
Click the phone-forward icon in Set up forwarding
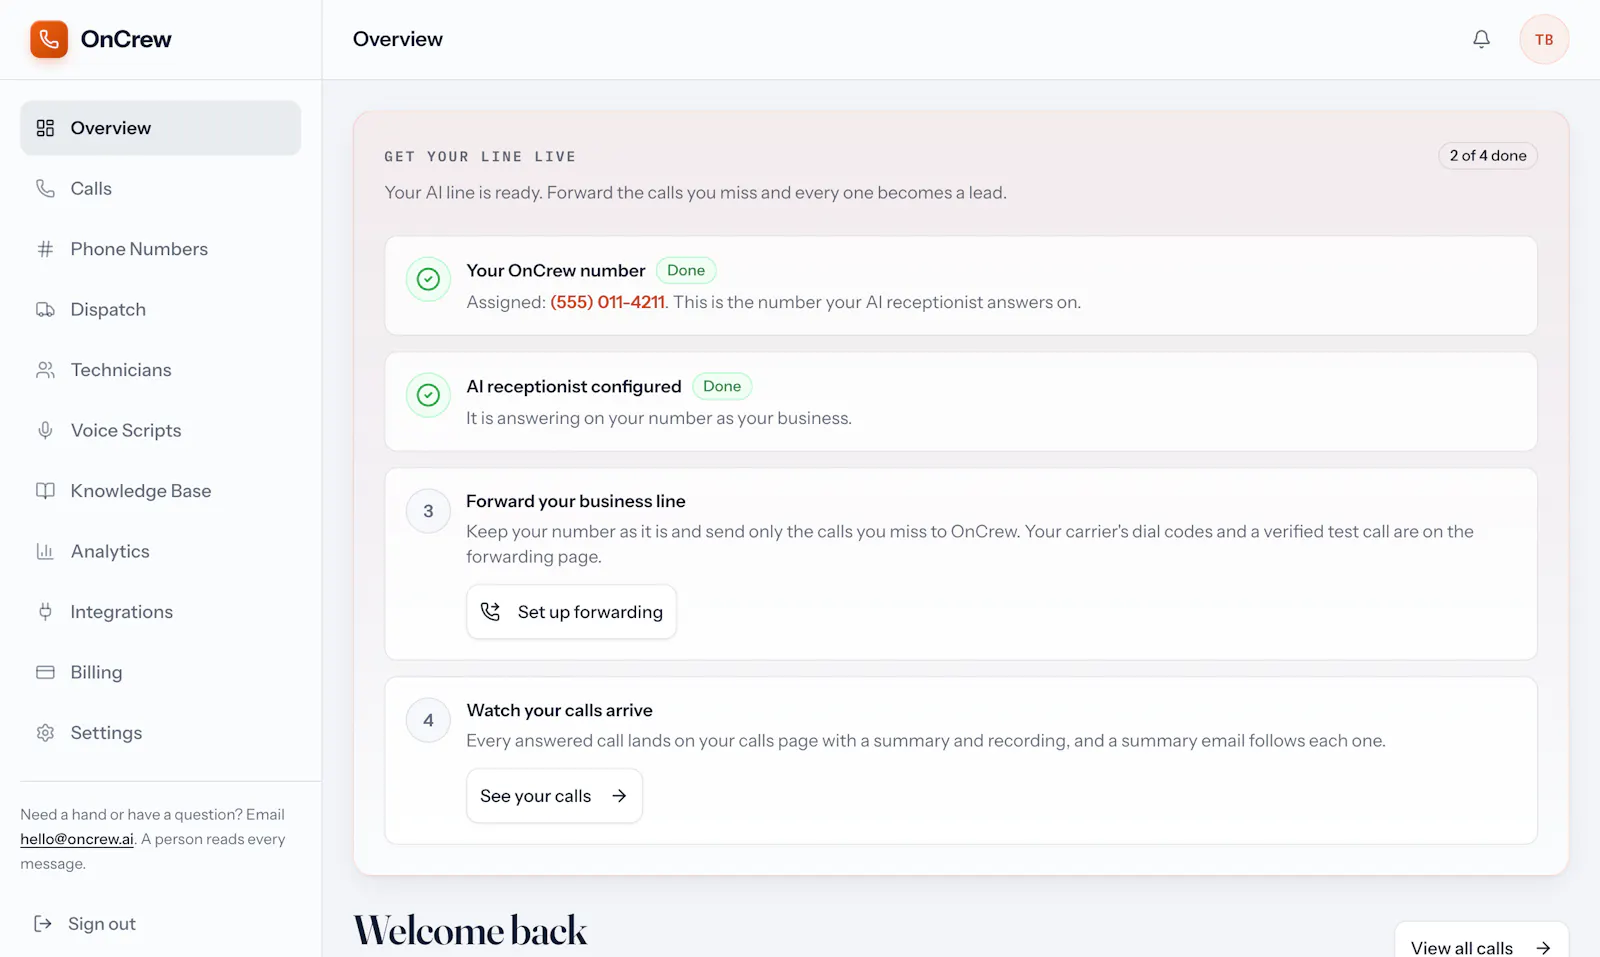click(490, 612)
